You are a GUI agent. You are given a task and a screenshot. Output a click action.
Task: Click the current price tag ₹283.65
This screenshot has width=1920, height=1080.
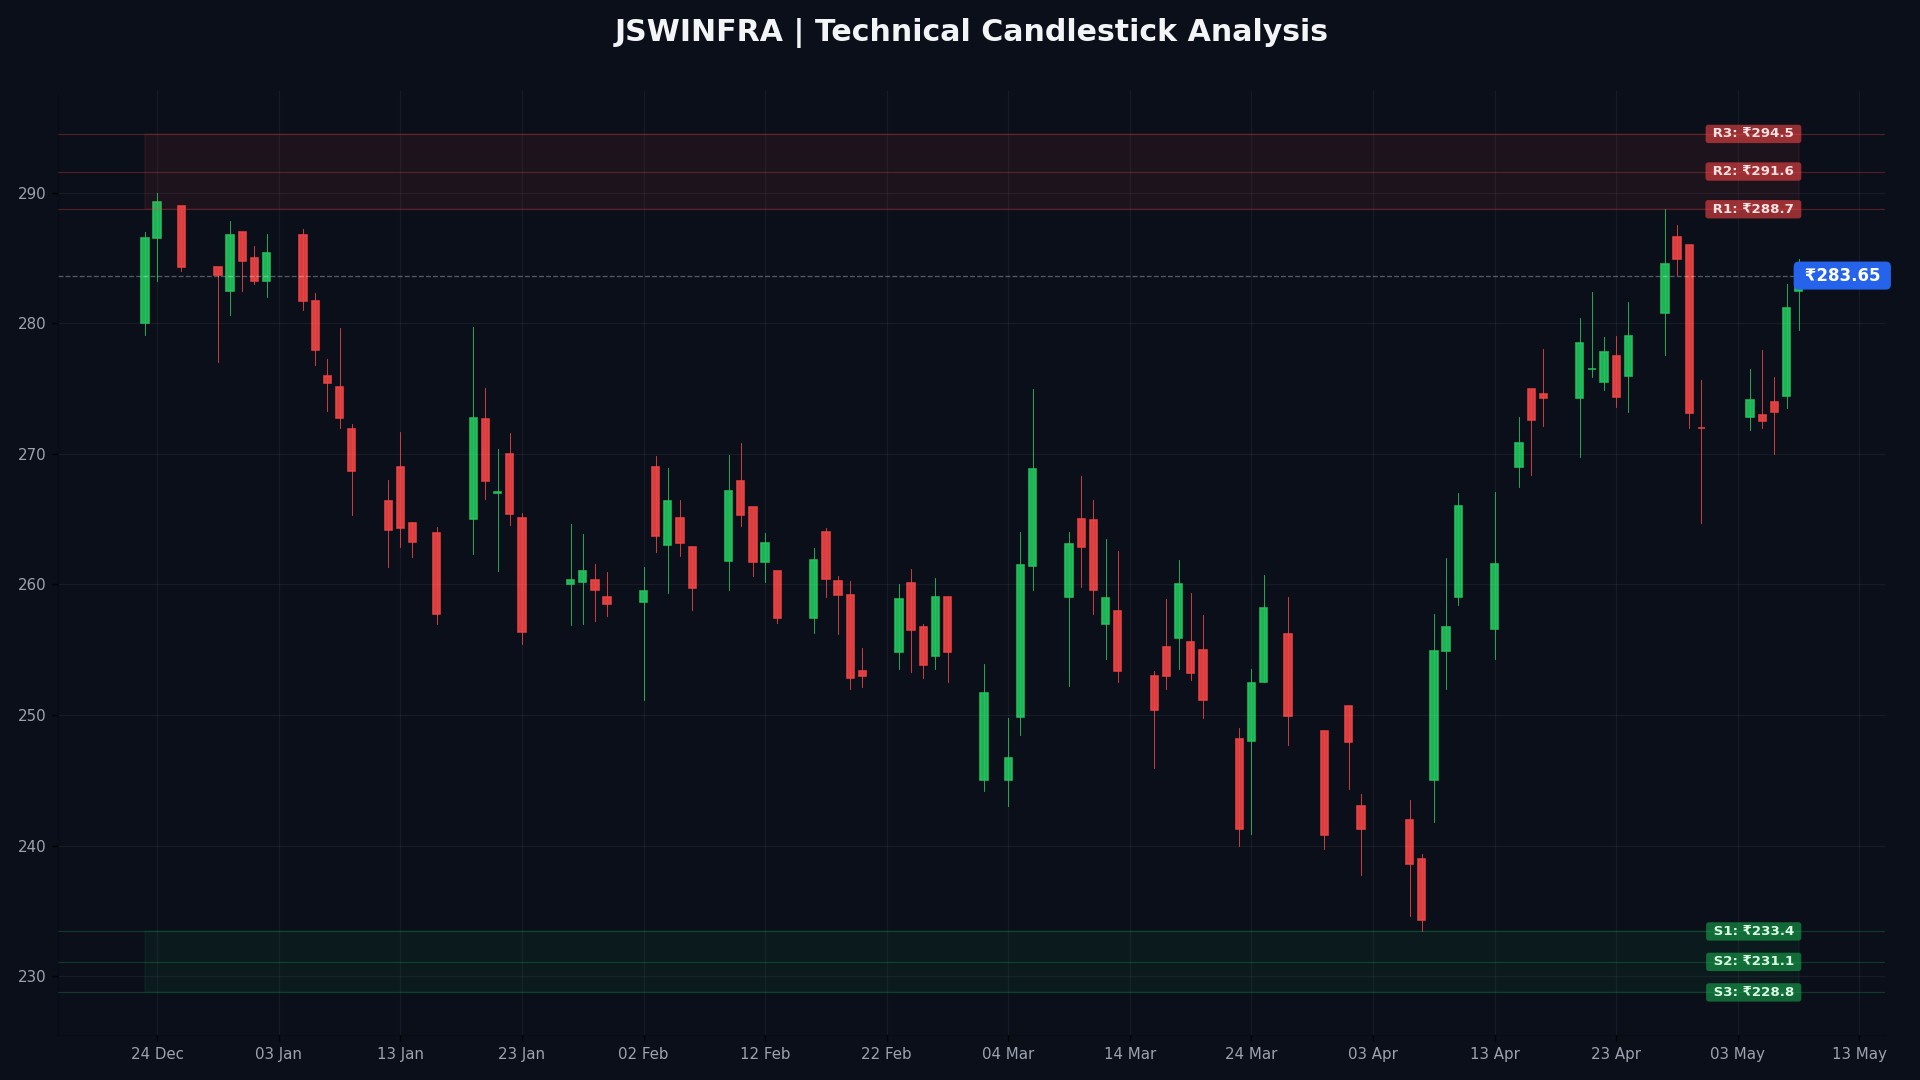pos(1842,276)
